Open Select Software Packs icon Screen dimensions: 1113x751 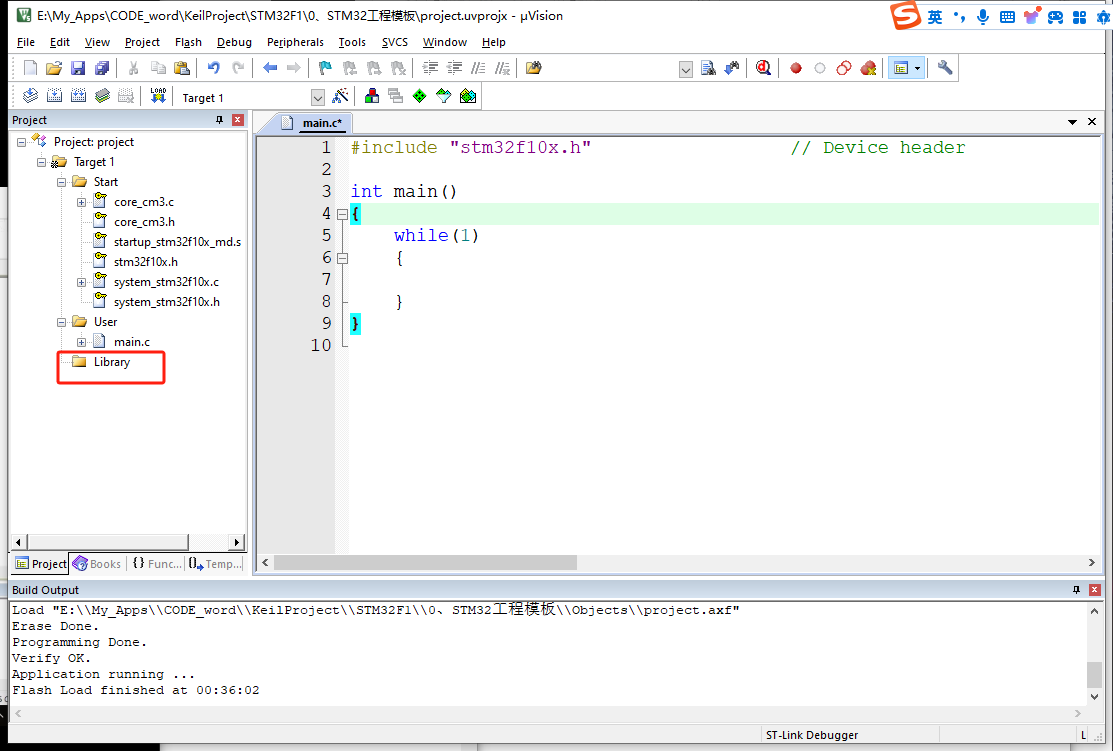click(444, 96)
